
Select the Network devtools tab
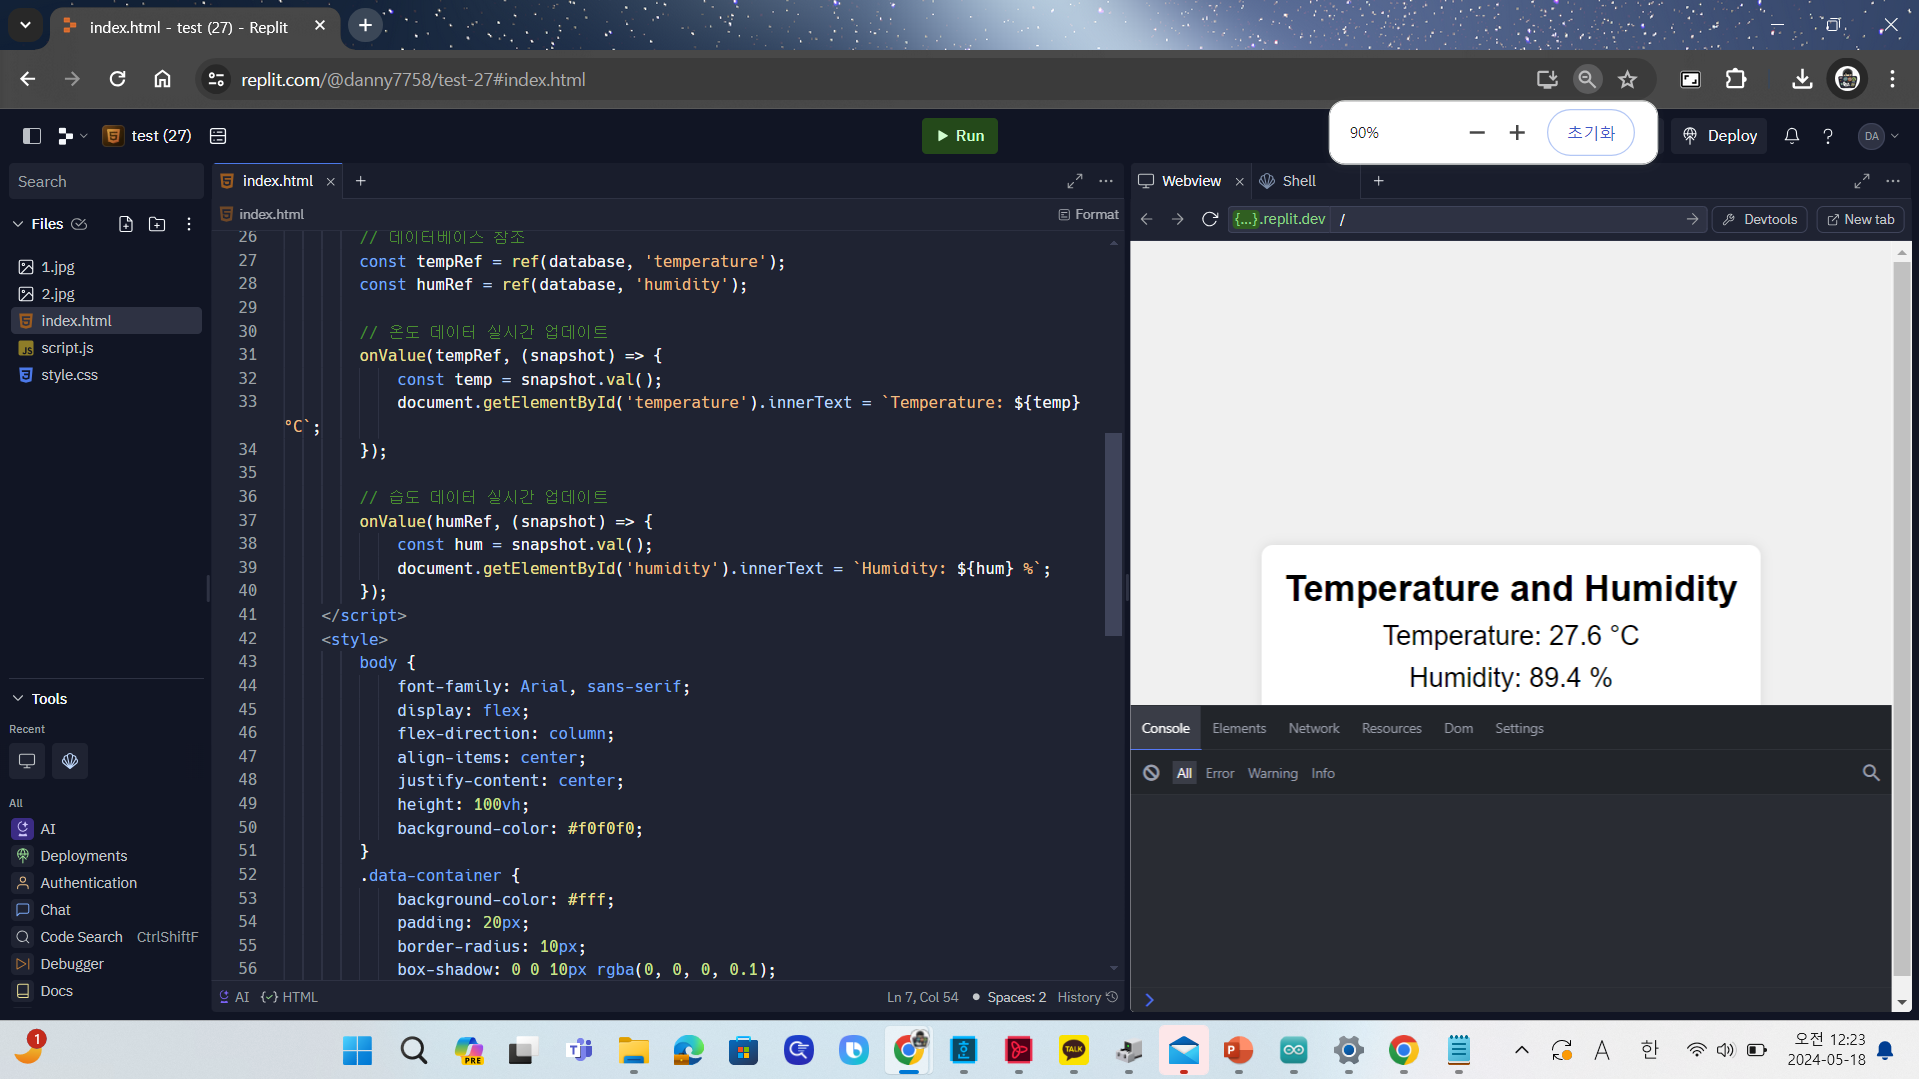(x=1314, y=728)
